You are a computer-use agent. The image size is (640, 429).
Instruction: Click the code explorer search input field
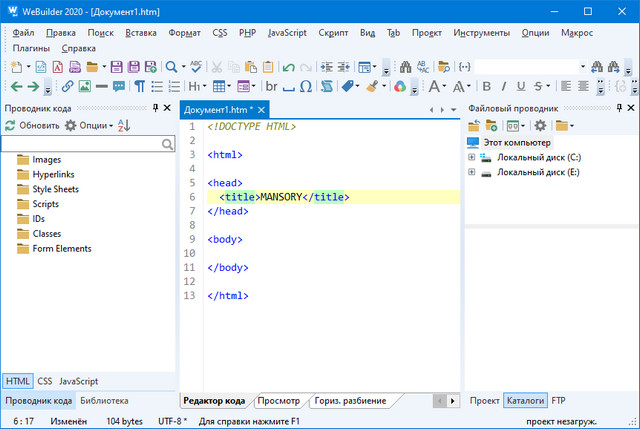tap(80, 144)
